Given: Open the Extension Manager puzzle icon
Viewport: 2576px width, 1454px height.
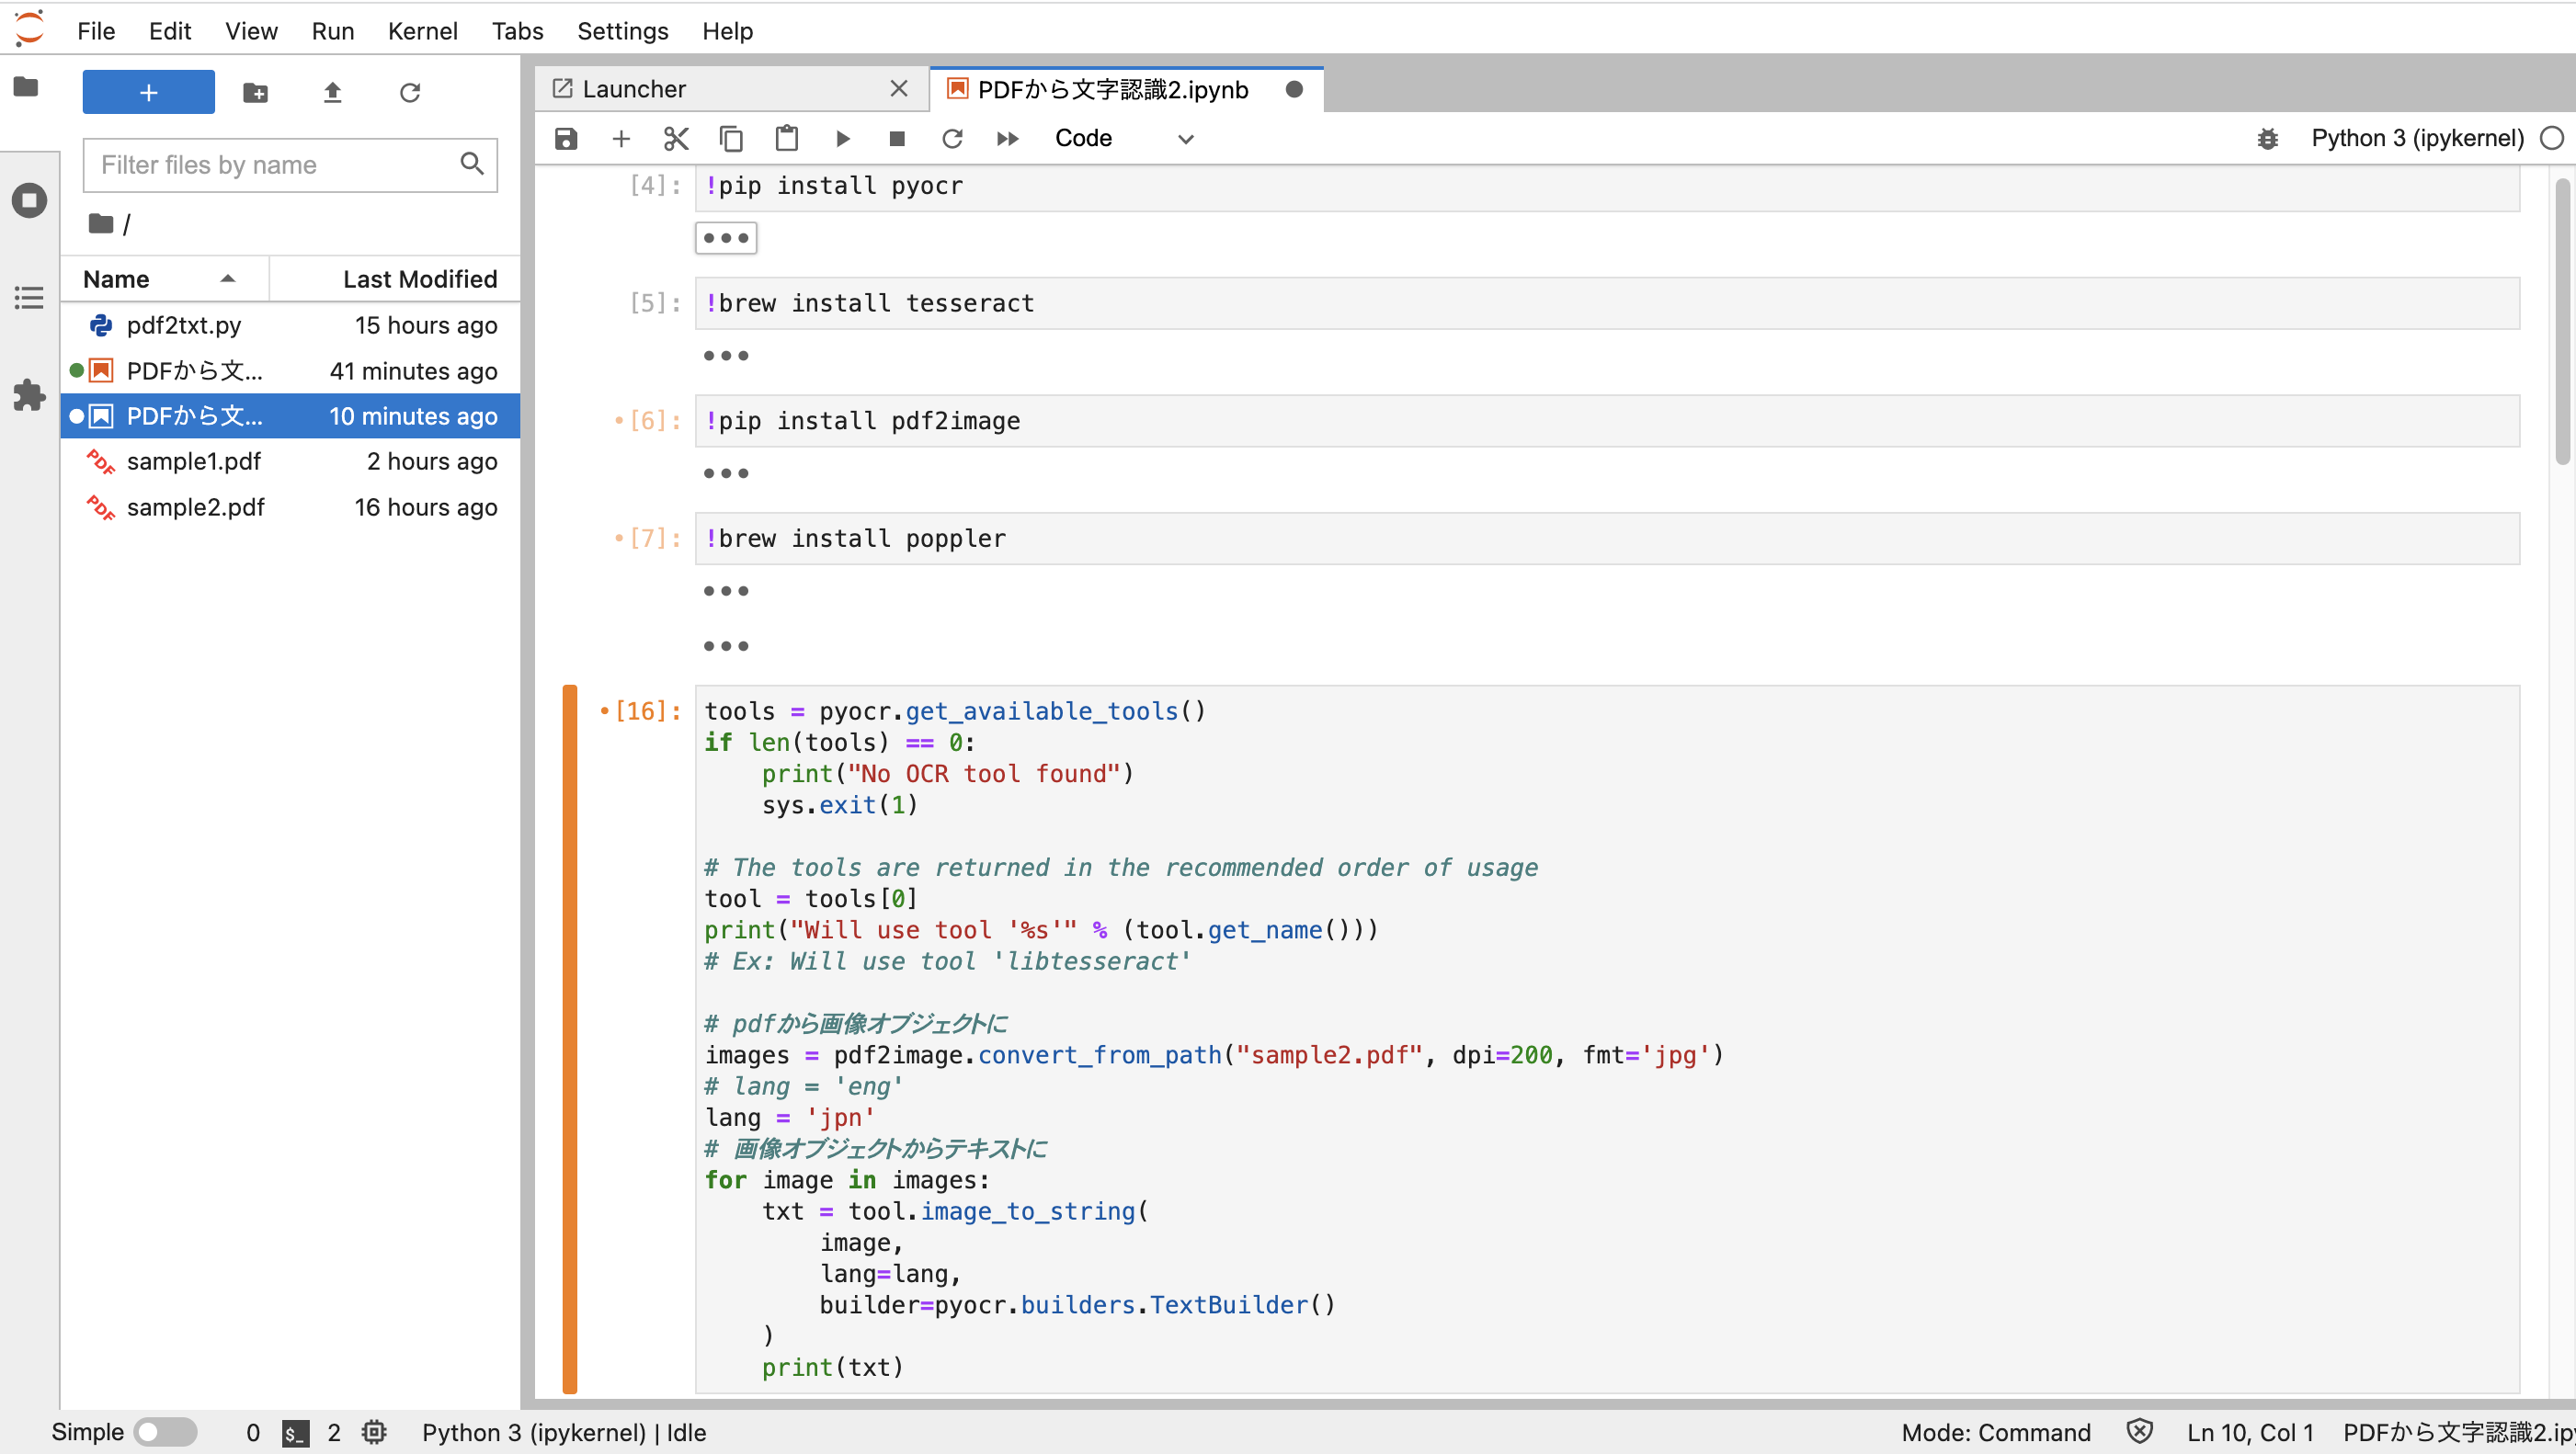Looking at the screenshot, I should pos(29,395).
